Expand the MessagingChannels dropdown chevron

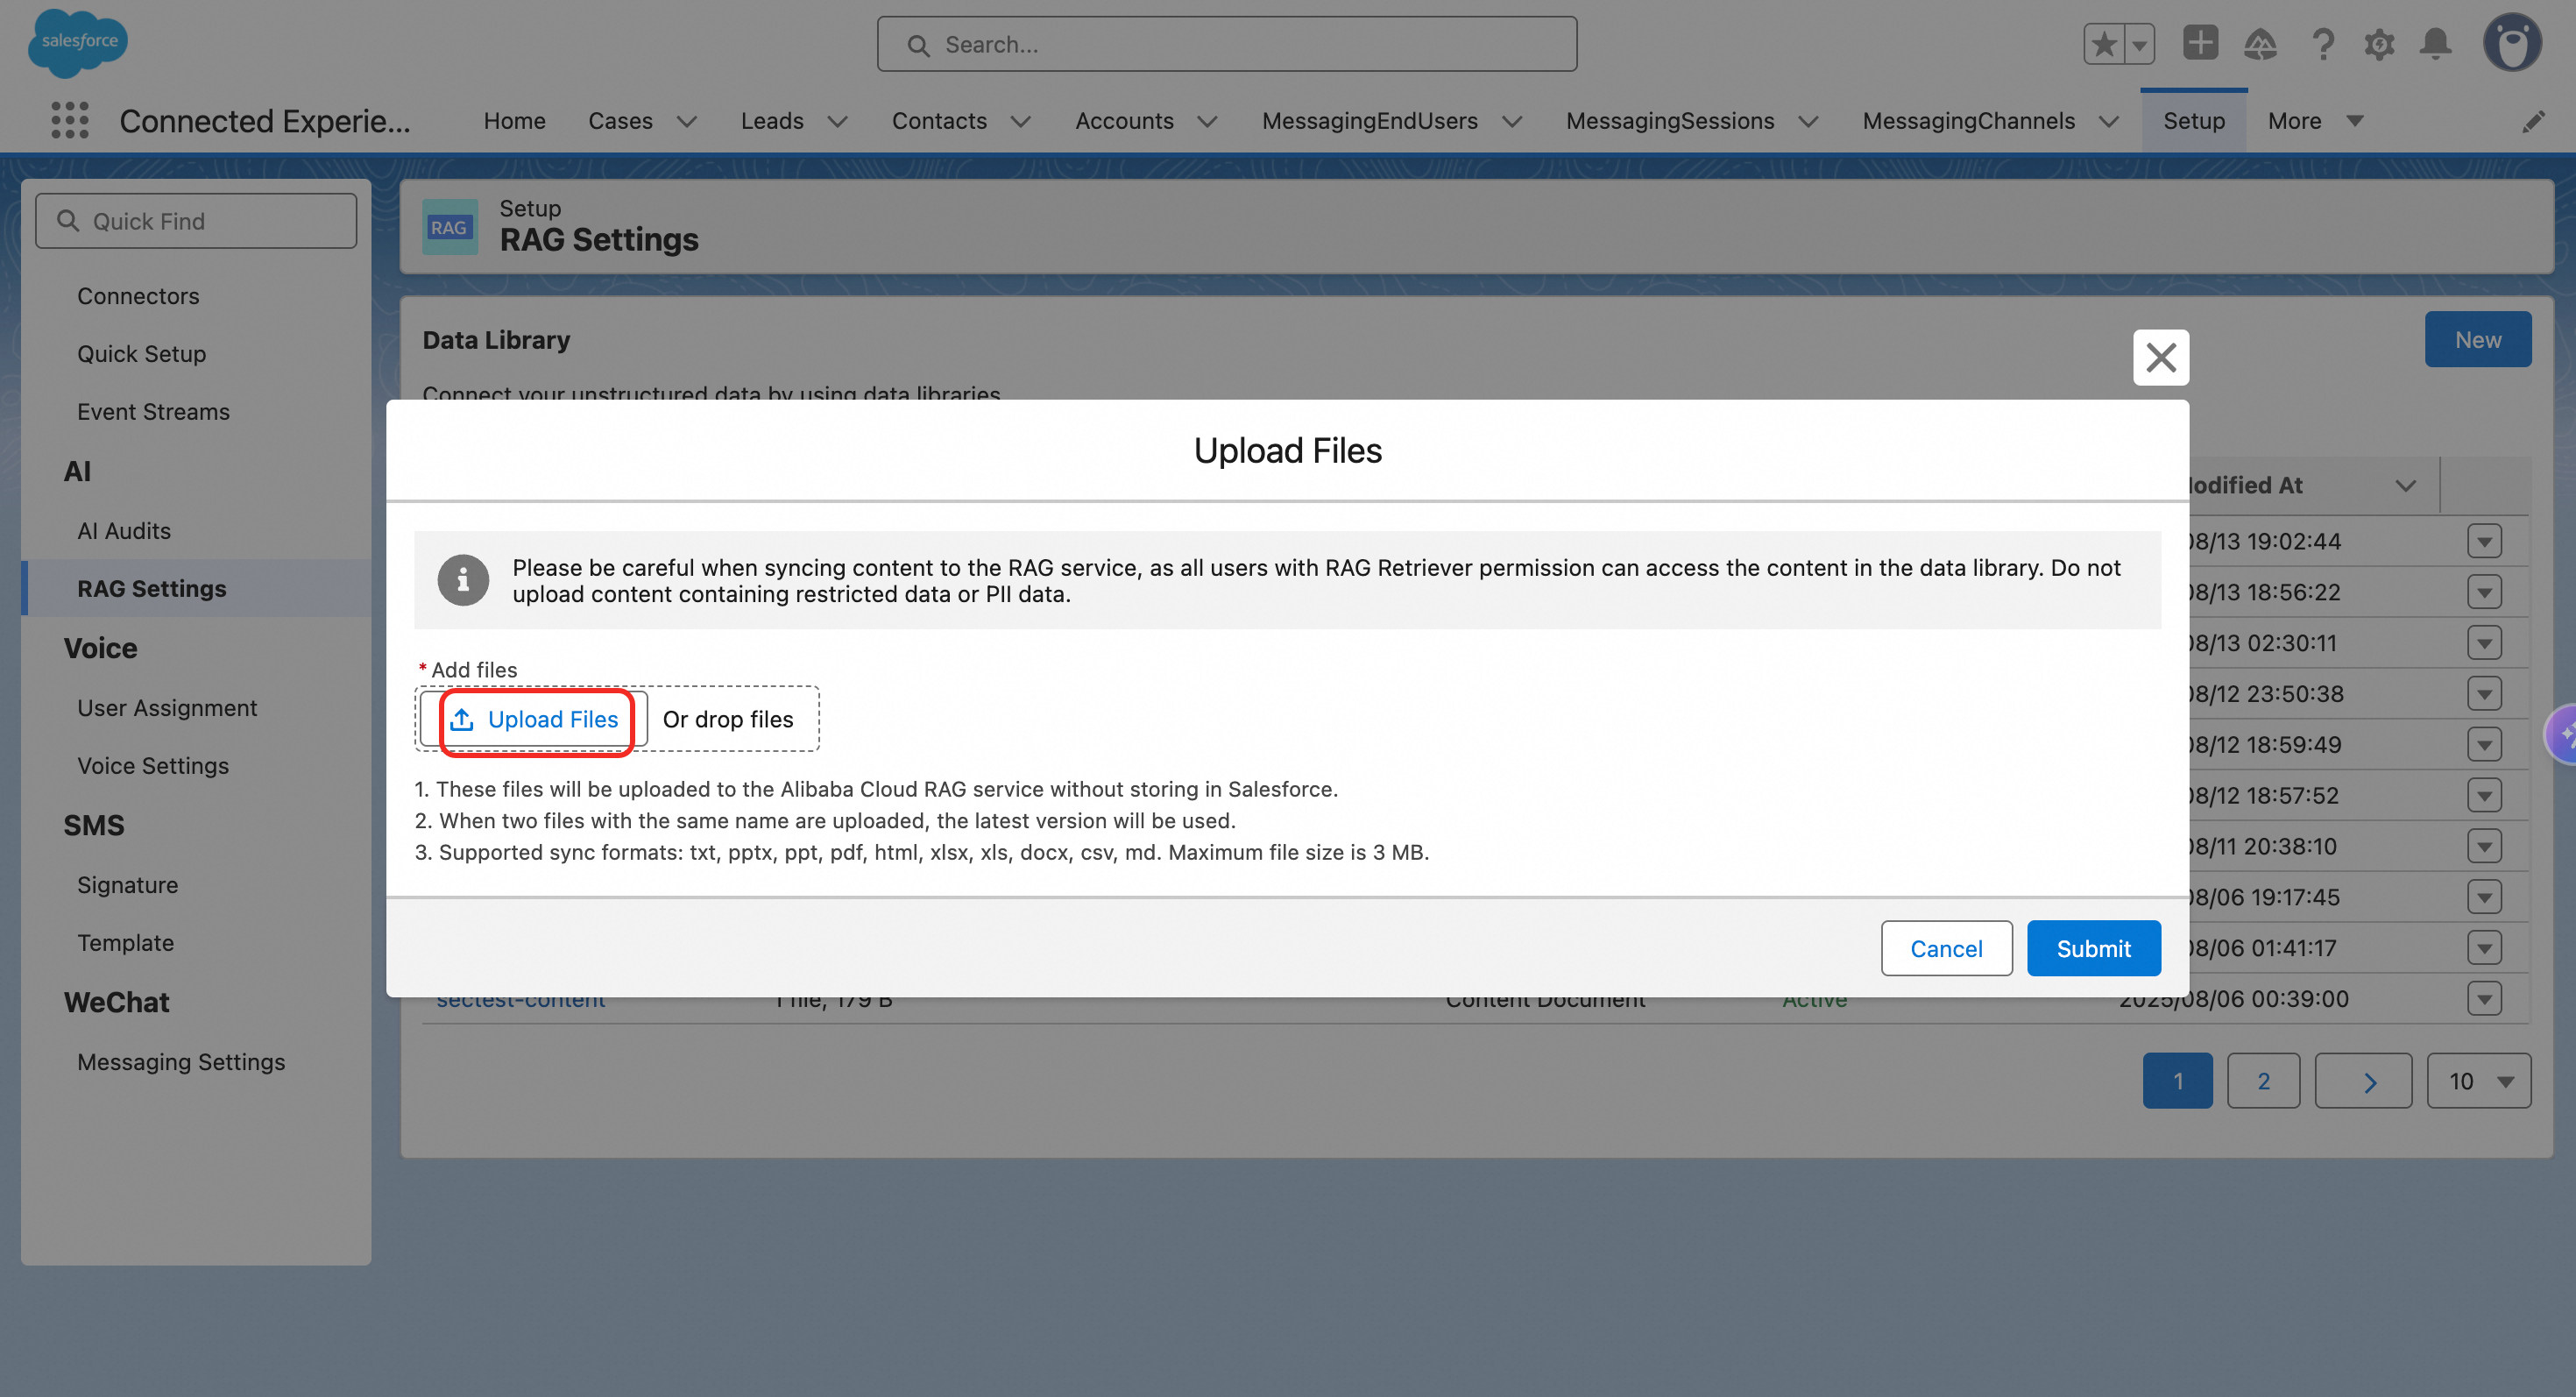[x=2109, y=122]
